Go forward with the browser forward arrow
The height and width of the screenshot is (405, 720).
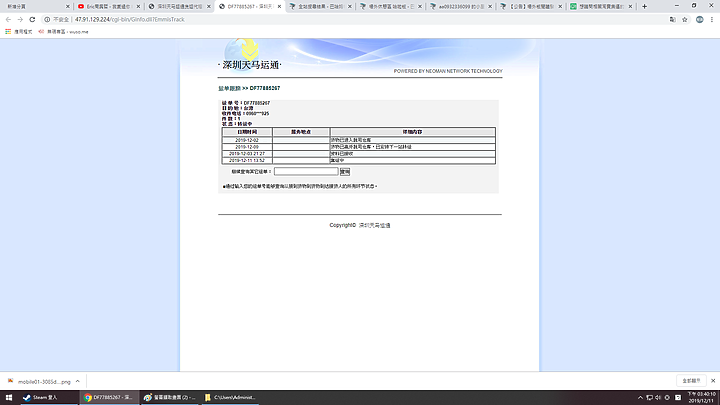20,19
